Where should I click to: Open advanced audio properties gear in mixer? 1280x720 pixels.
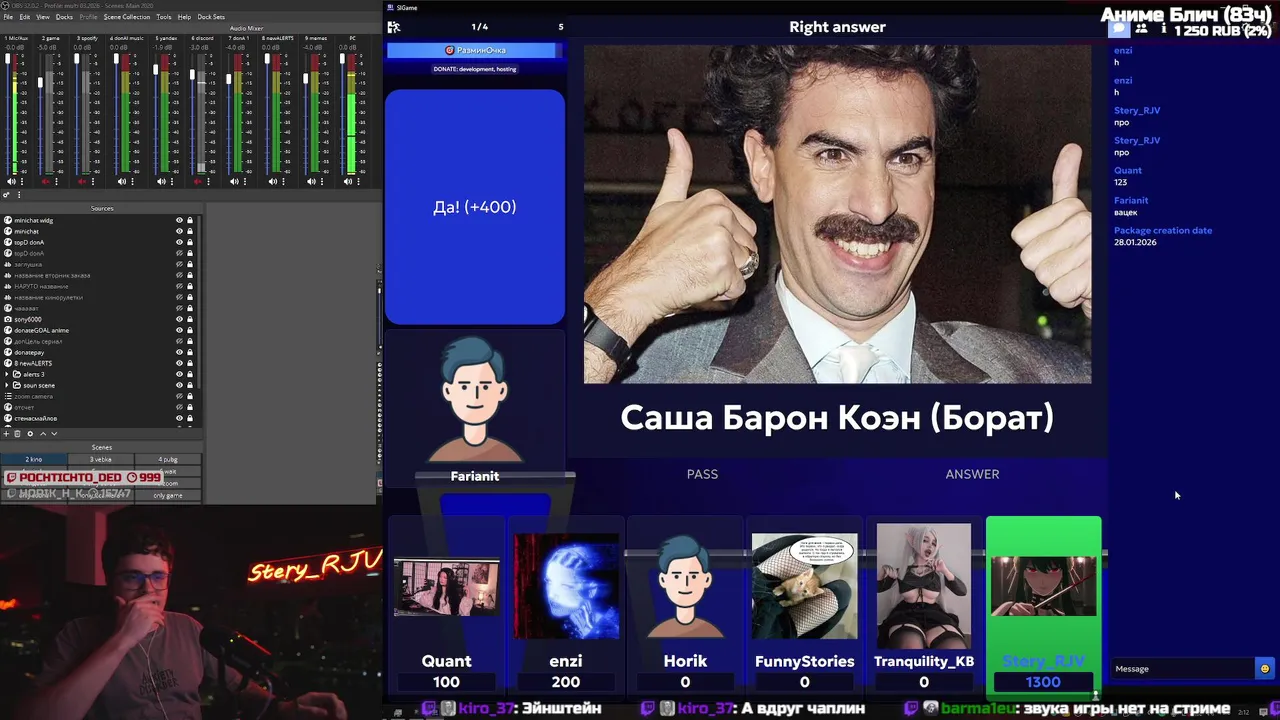[8, 195]
